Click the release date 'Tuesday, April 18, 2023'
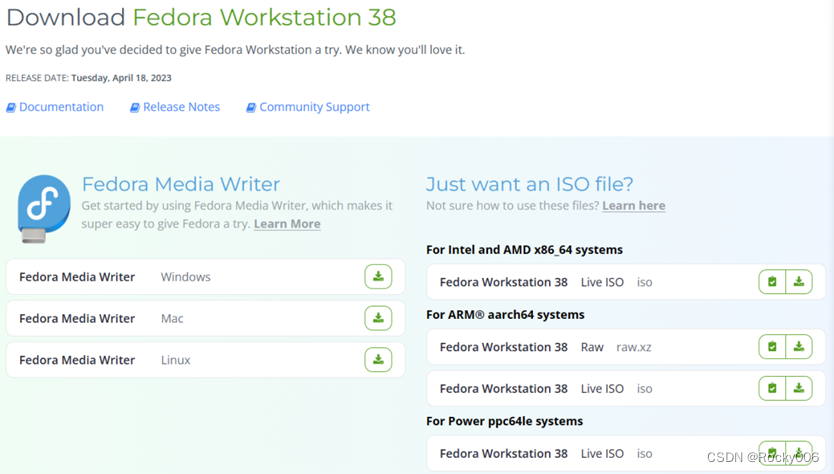This screenshot has height=474, width=834. pos(121,78)
